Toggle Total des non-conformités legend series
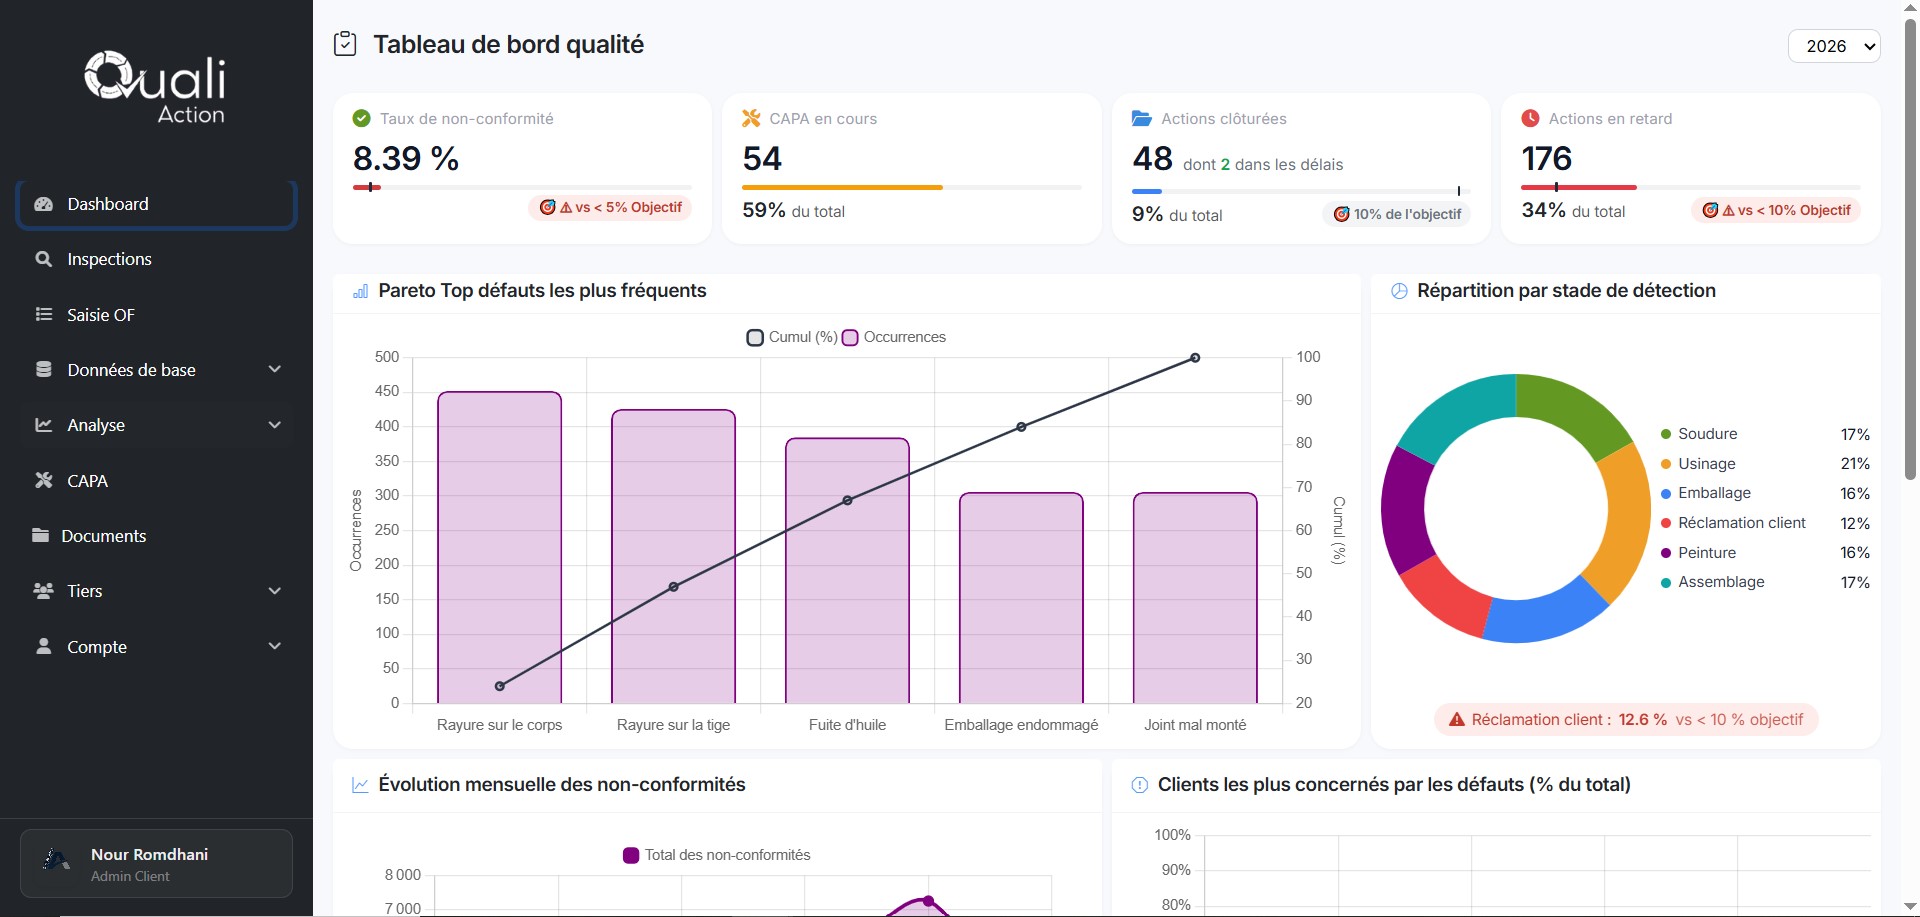Viewport: 1920px width, 917px height. pos(716,855)
